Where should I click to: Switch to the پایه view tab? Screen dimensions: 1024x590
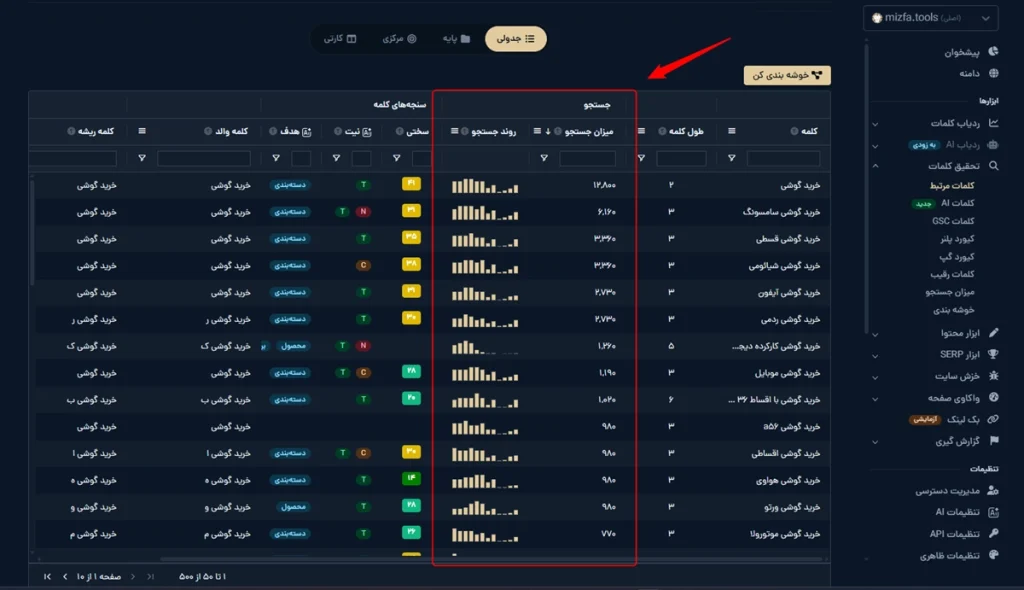point(456,39)
